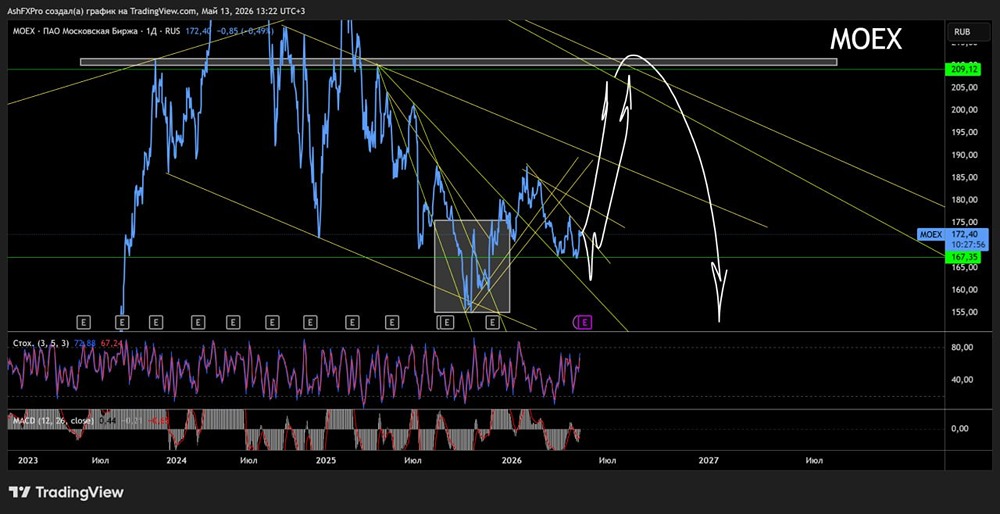Click 175,00 on the price scale
The image size is (1000, 514).
pyautogui.click(x=965, y=222)
